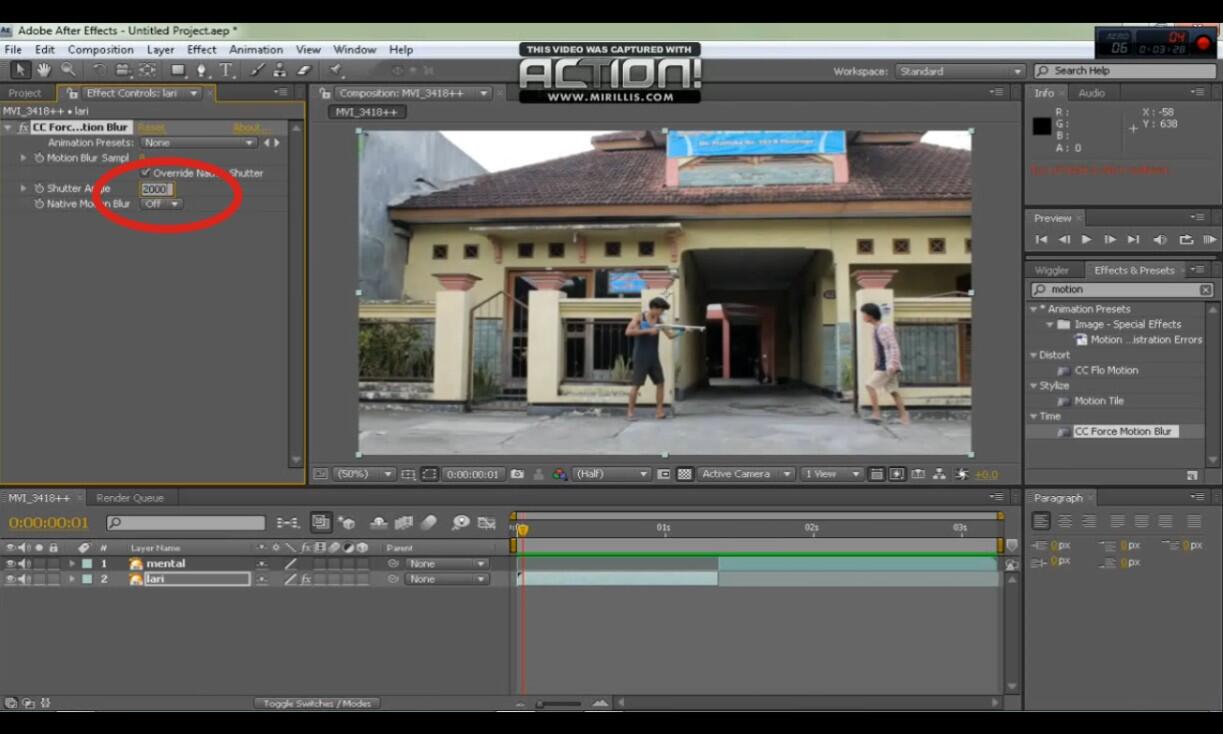Toggle Draft 3D in timeline
This screenshot has height=734, width=1223.
346,522
